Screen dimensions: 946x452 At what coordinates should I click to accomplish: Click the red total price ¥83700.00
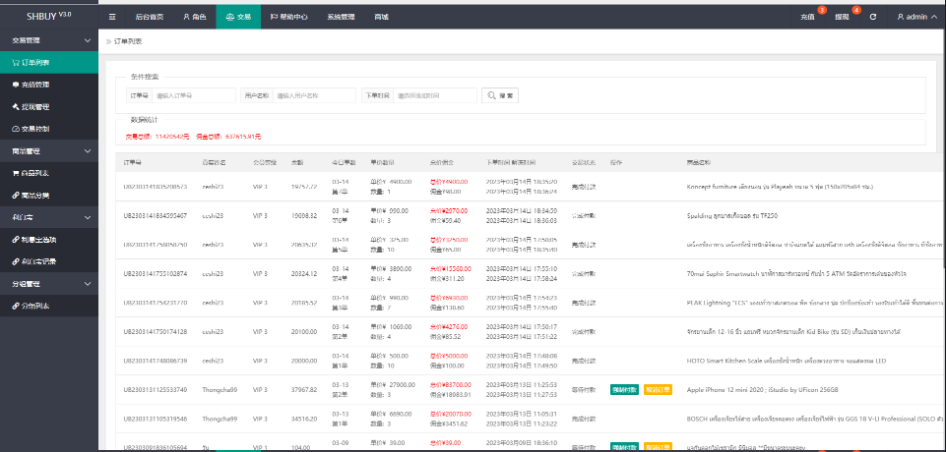450,385
